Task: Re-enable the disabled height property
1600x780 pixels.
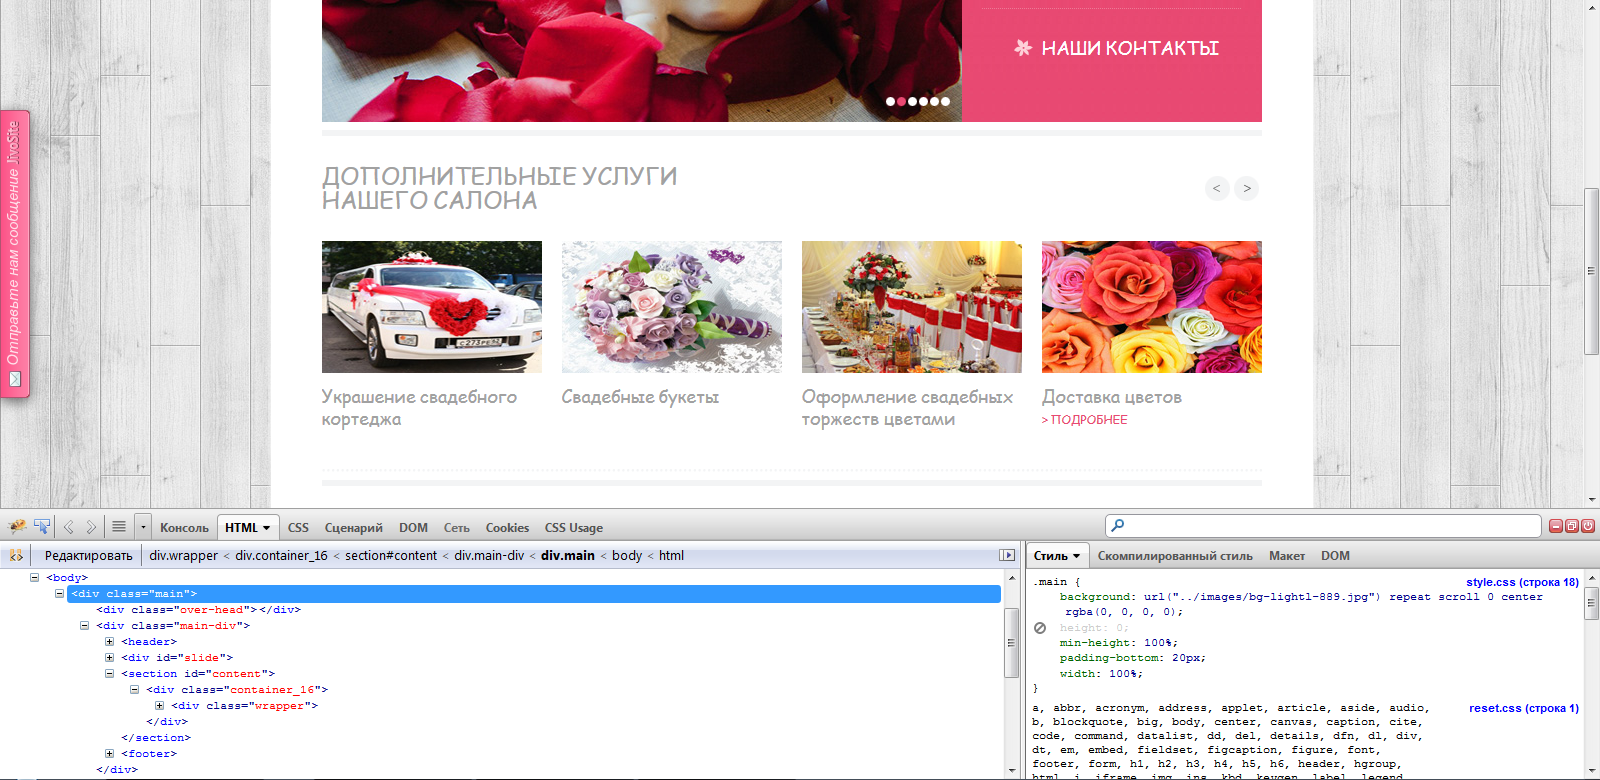Action: tap(1040, 628)
